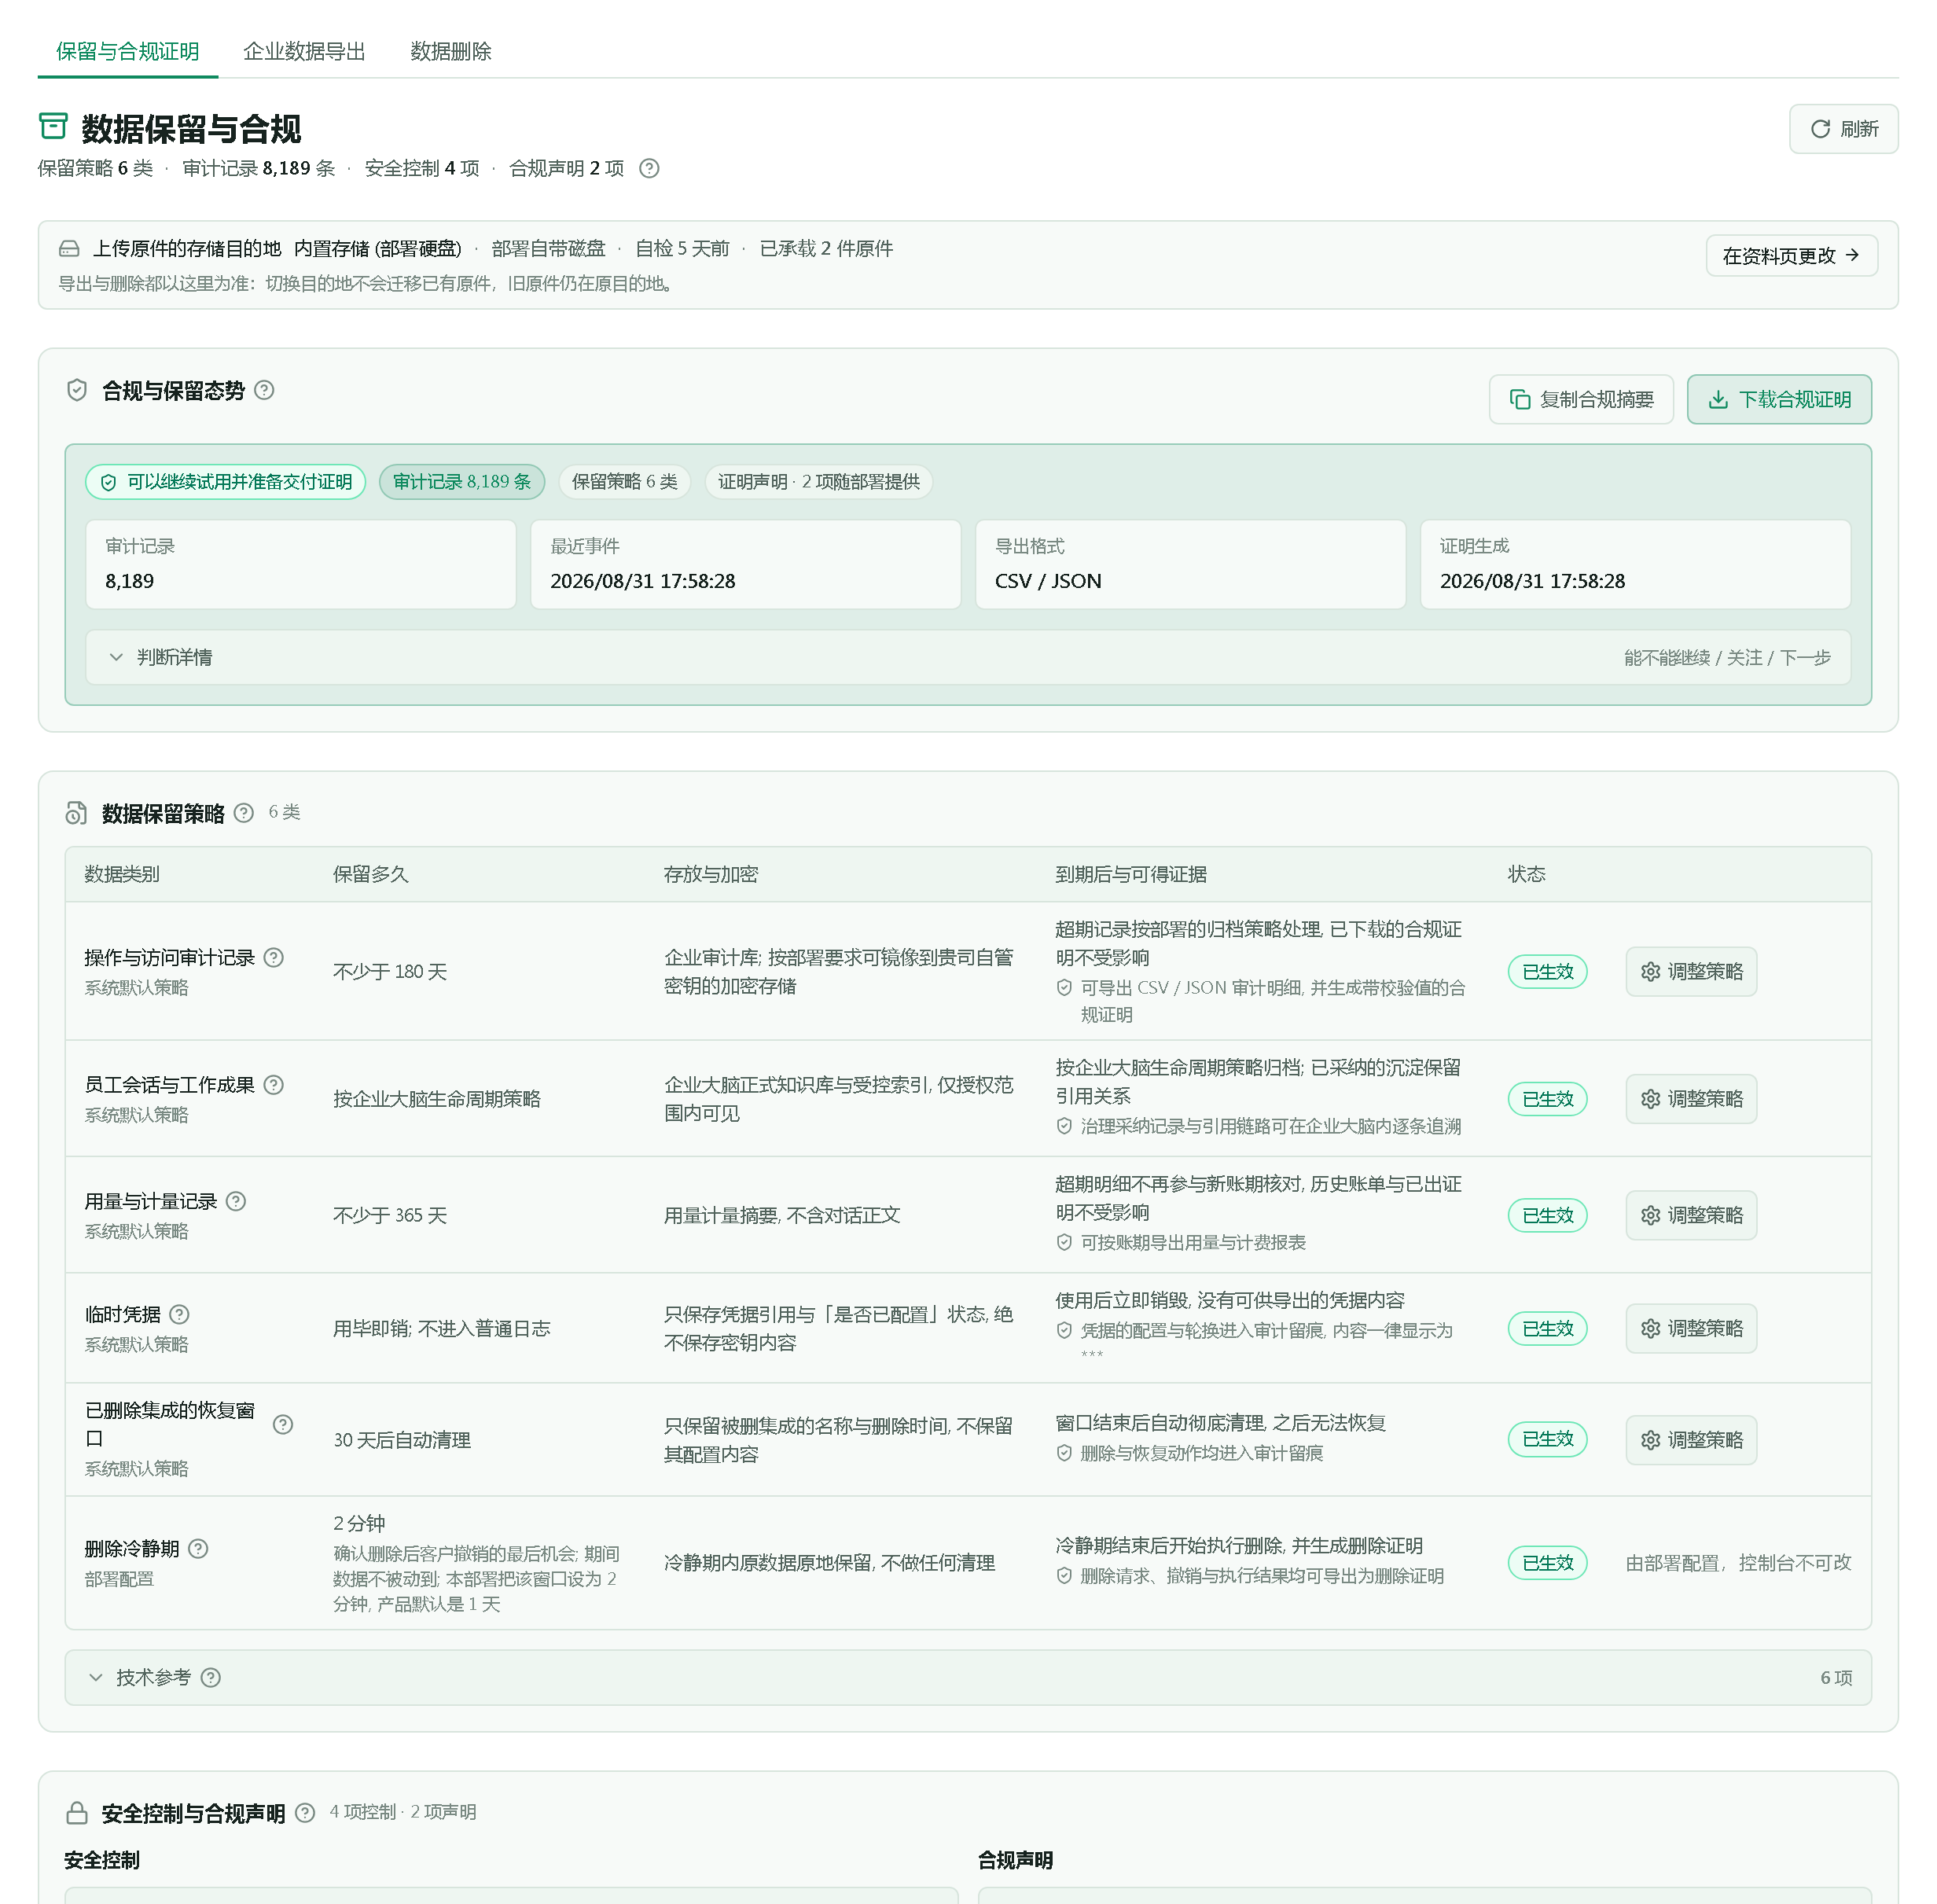This screenshot has height=1904, width=1937.
Task: Click help icon beside 删除冷静期
Action: coord(198,1548)
